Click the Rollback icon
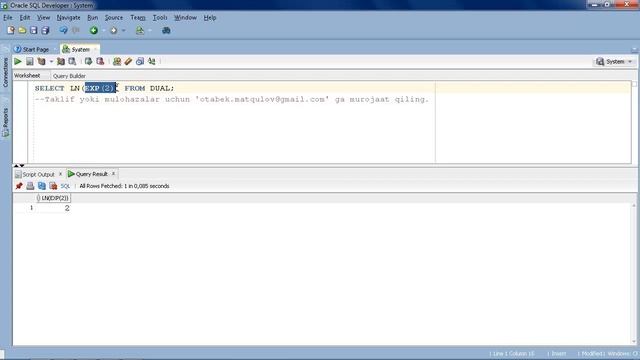640x360 pixels. tap(100, 62)
